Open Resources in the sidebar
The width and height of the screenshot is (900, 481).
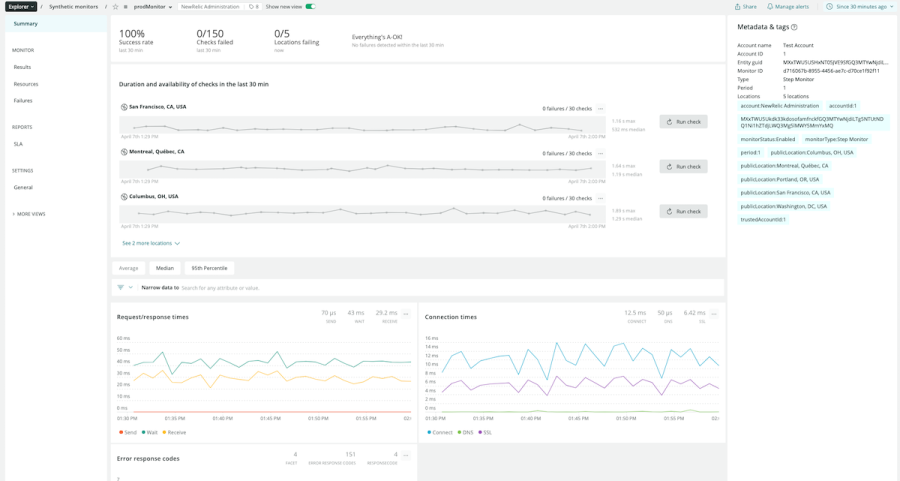tap(26, 84)
